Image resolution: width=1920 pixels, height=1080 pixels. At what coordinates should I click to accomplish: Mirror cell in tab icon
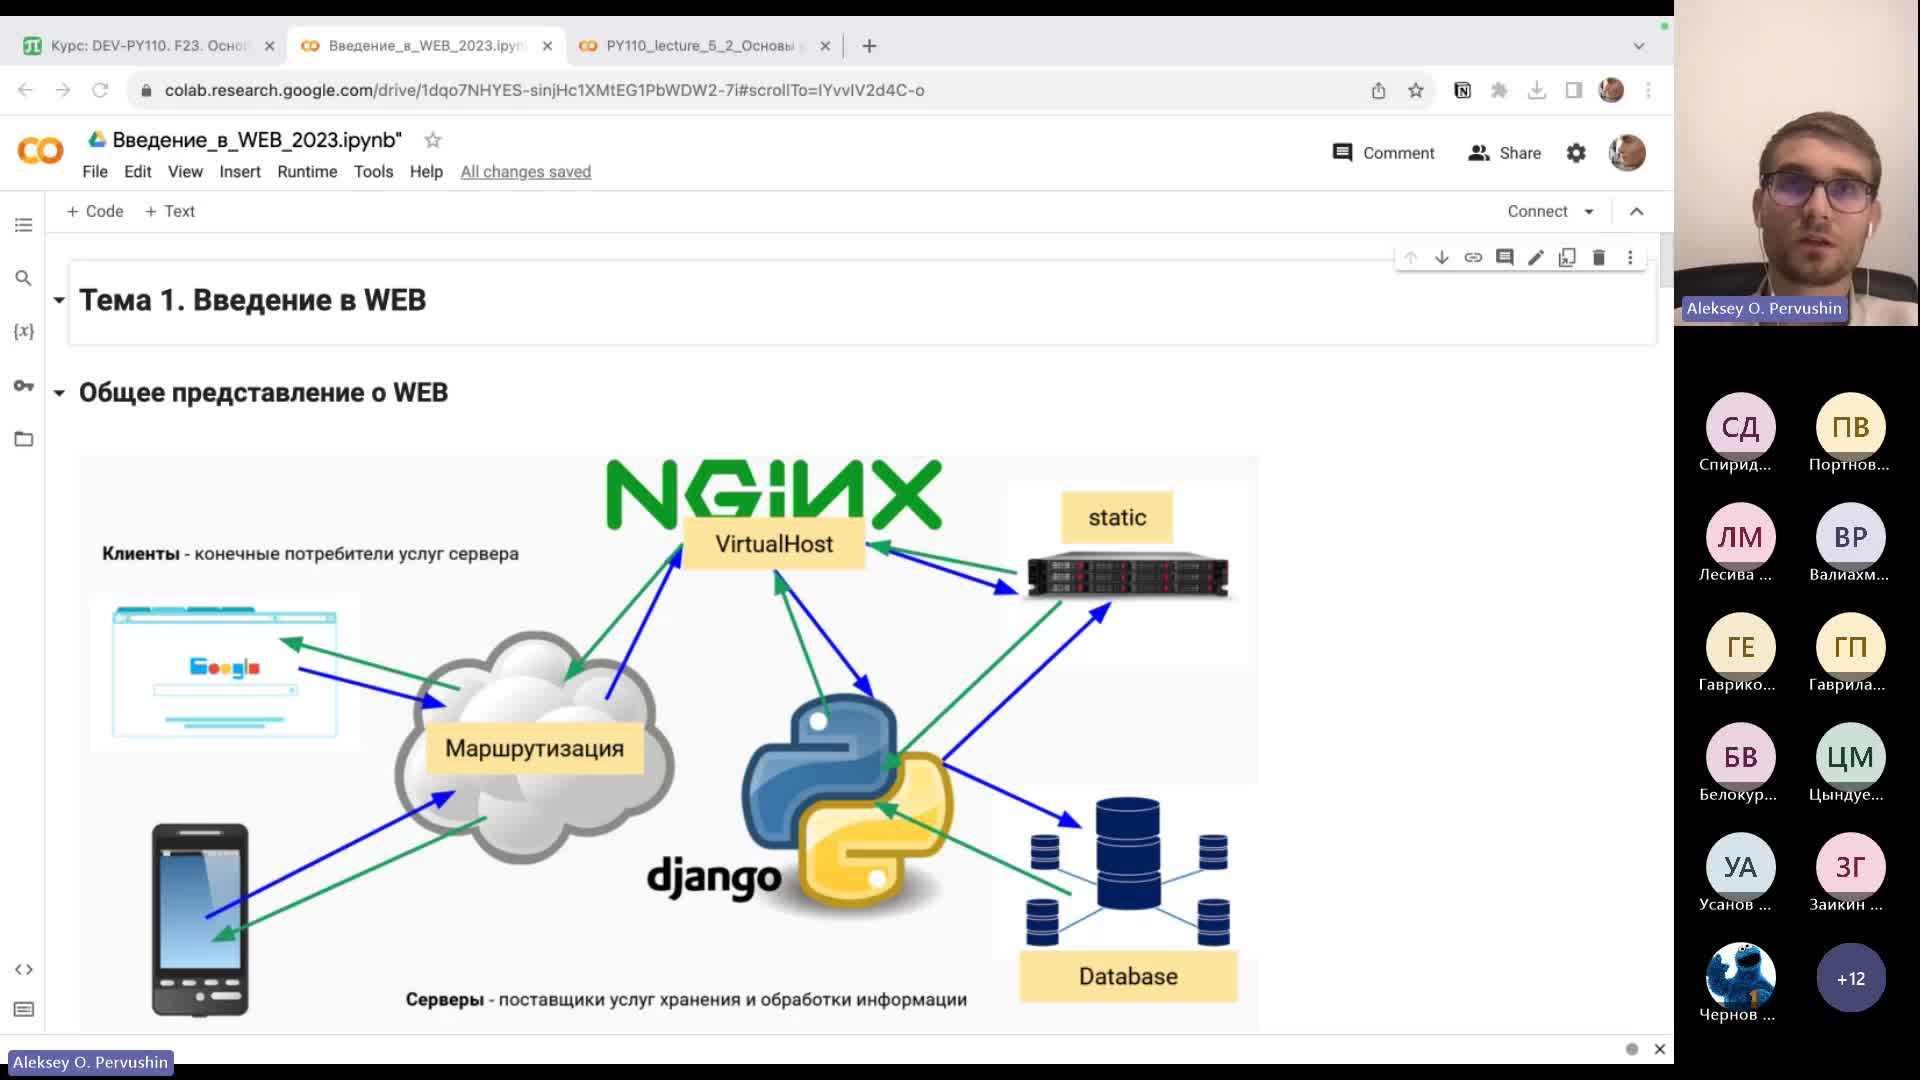(x=1567, y=258)
